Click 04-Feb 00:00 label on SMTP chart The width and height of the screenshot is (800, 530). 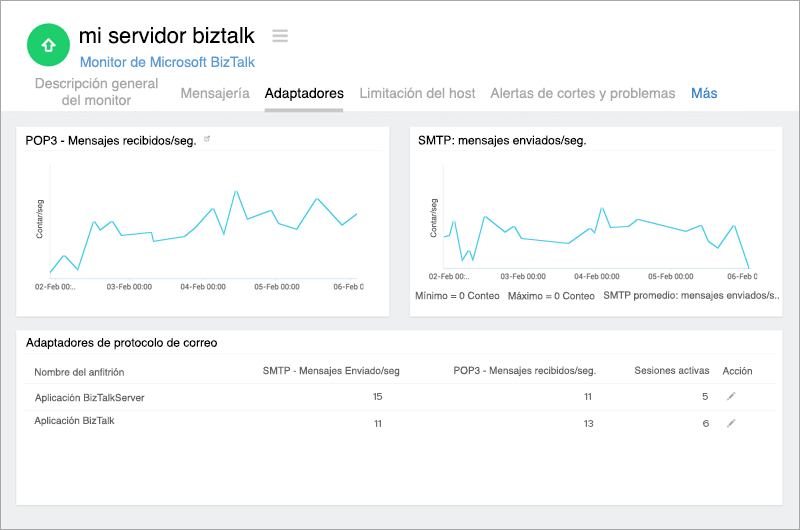point(596,276)
